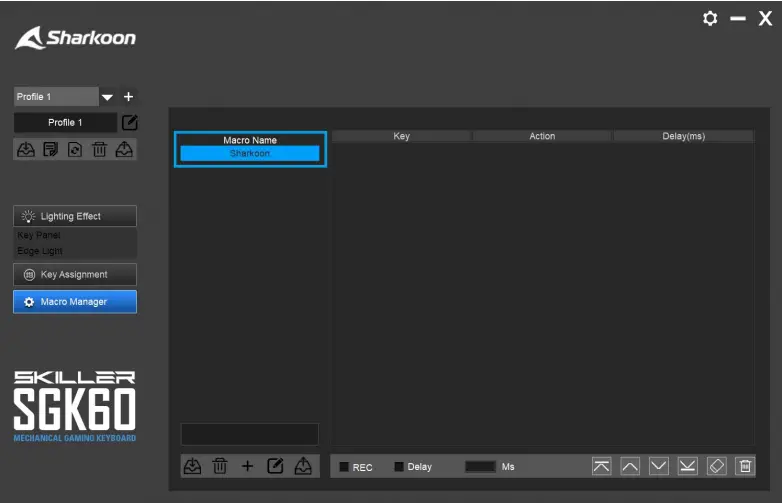Click the Sharkoon logo
This screenshot has width=782, height=503.
(x=75, y=38)
